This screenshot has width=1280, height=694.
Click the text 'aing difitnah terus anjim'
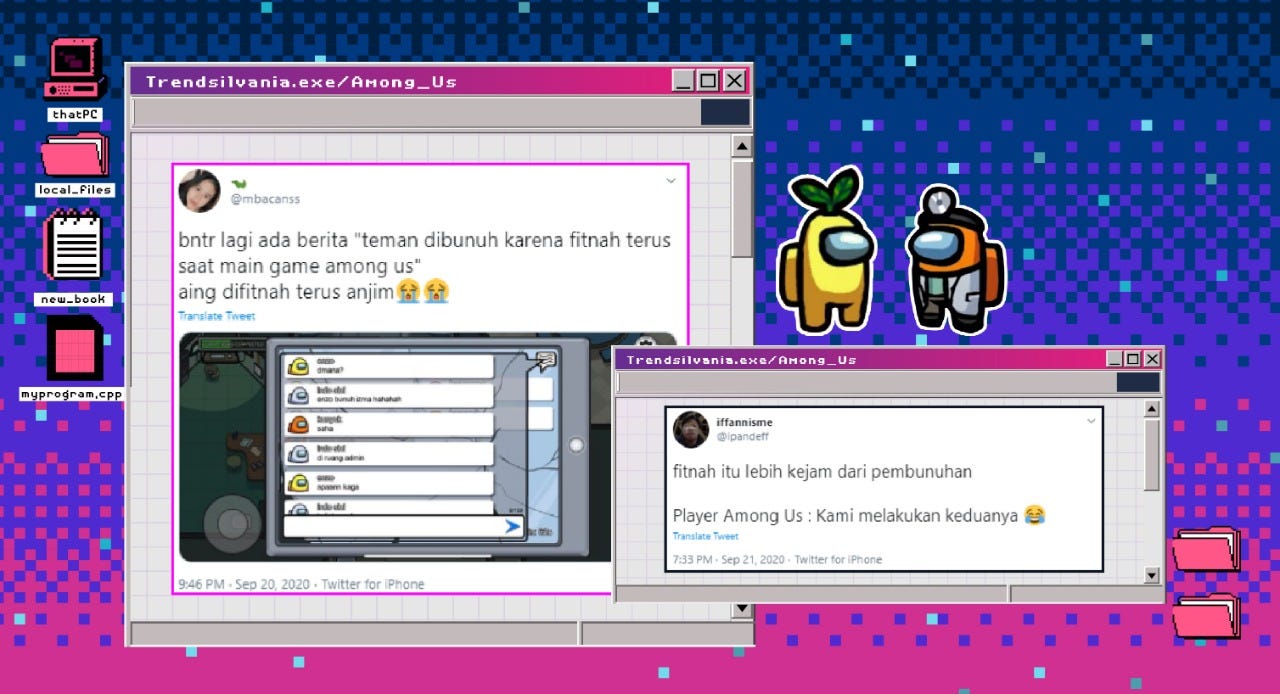tap(287, 291)
